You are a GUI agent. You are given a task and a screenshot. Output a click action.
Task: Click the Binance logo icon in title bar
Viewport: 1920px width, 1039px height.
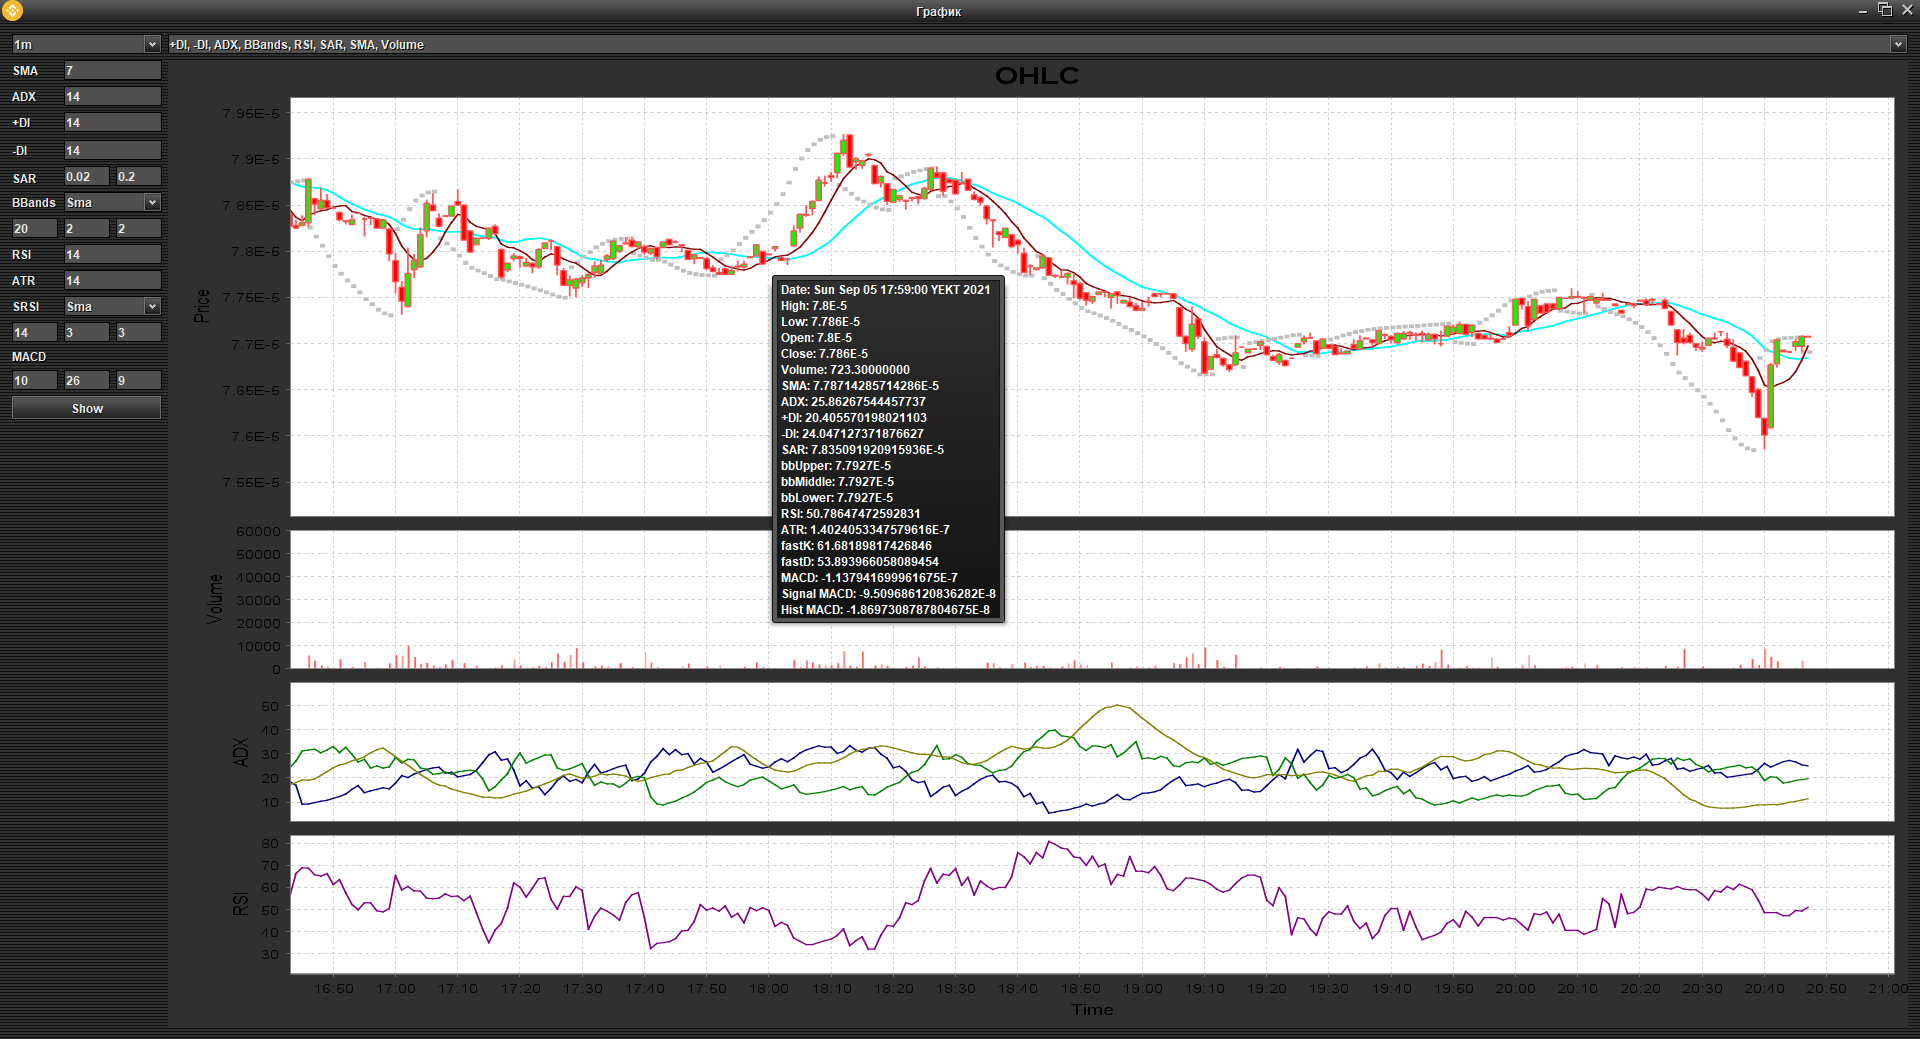click(x=12, y=11)
